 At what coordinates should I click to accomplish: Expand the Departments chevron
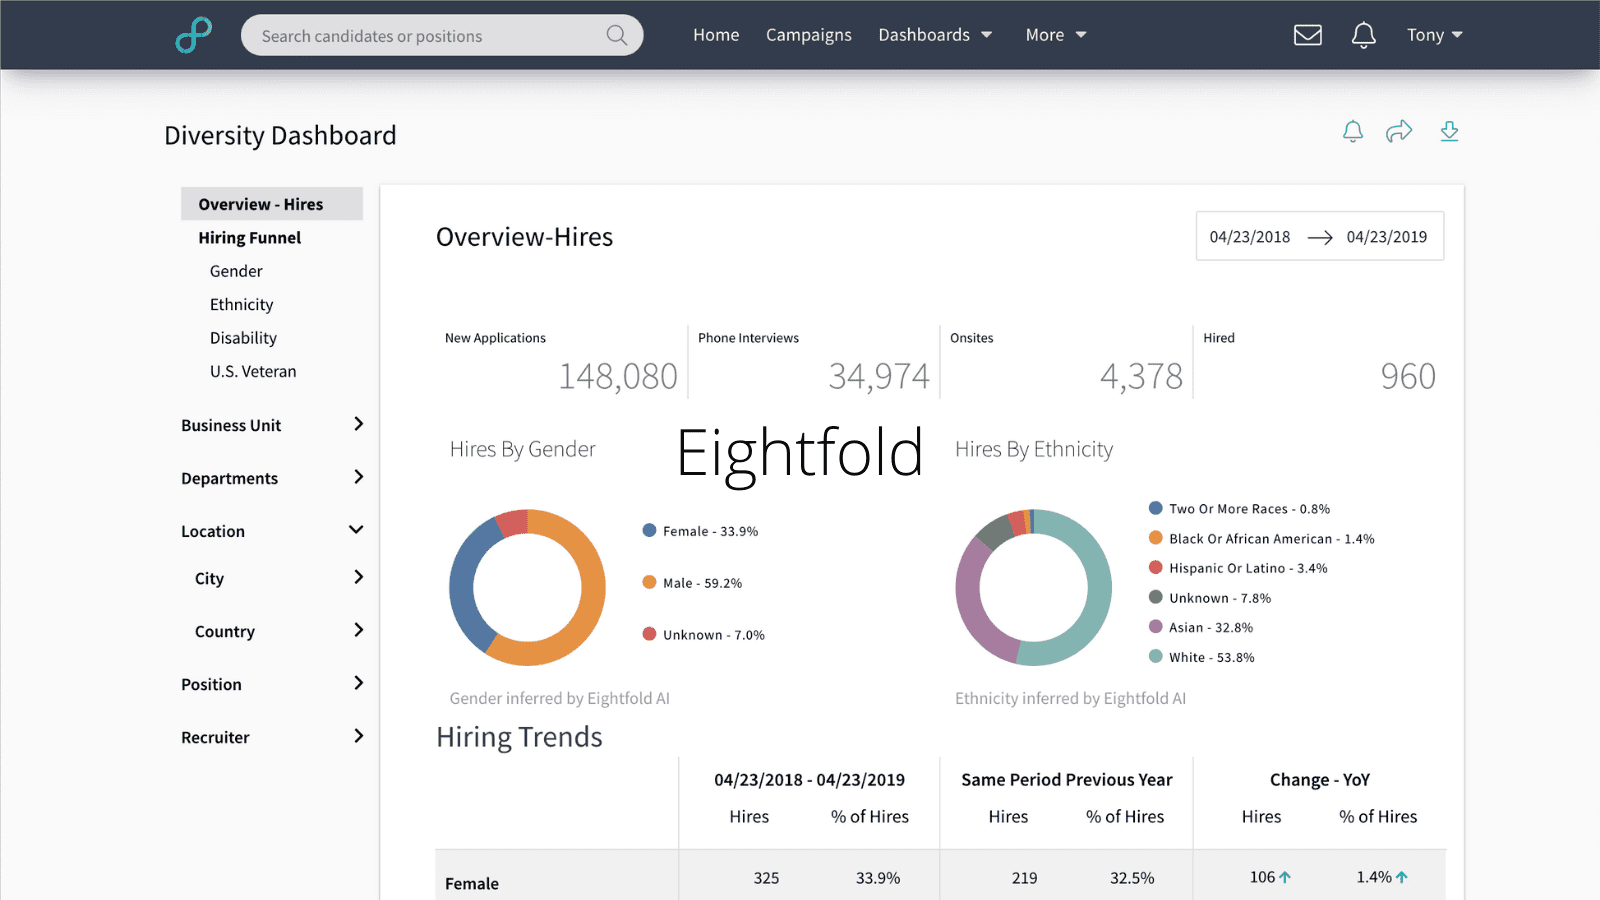(x=358, y=477)
